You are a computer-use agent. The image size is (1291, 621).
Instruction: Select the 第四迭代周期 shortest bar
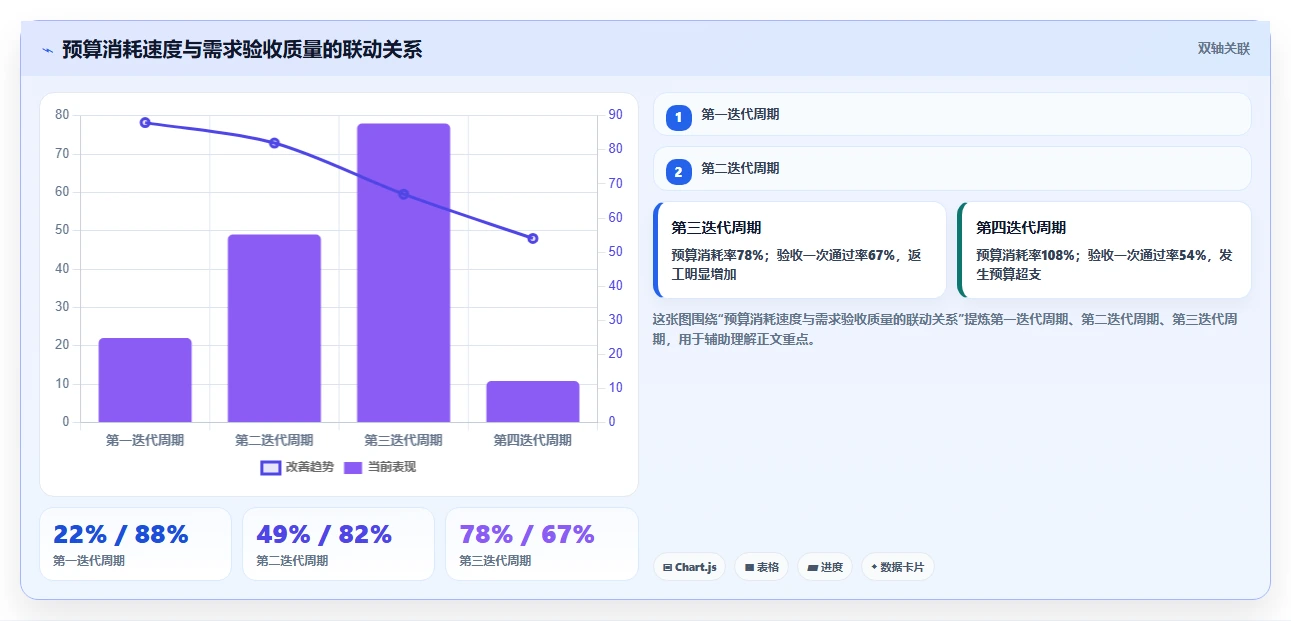click(x=533, y=401)
